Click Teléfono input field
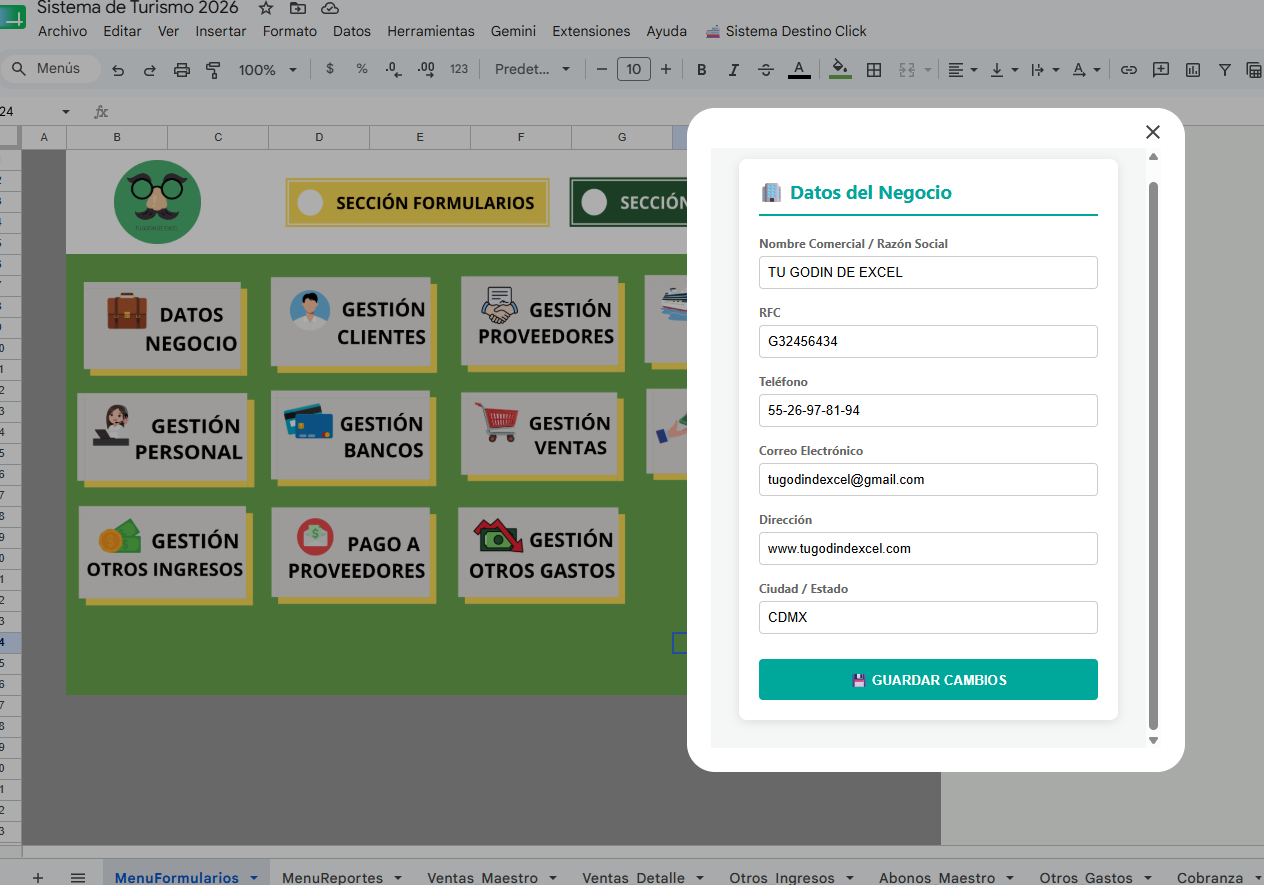The width and height of the screenshot is (1264, 885). [928, 410]
